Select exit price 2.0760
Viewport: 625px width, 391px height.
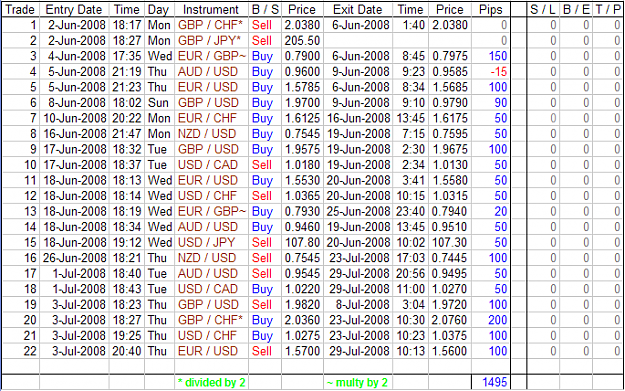click(x=450, y=320)
